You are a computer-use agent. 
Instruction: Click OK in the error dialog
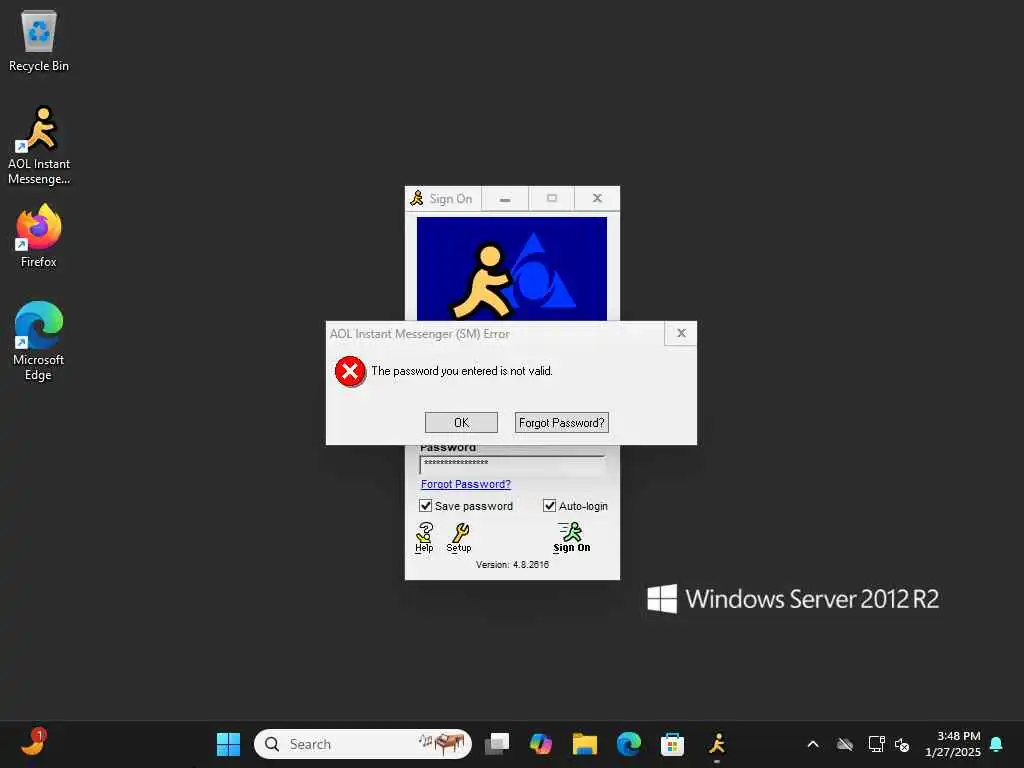click(x=461, y=423)
